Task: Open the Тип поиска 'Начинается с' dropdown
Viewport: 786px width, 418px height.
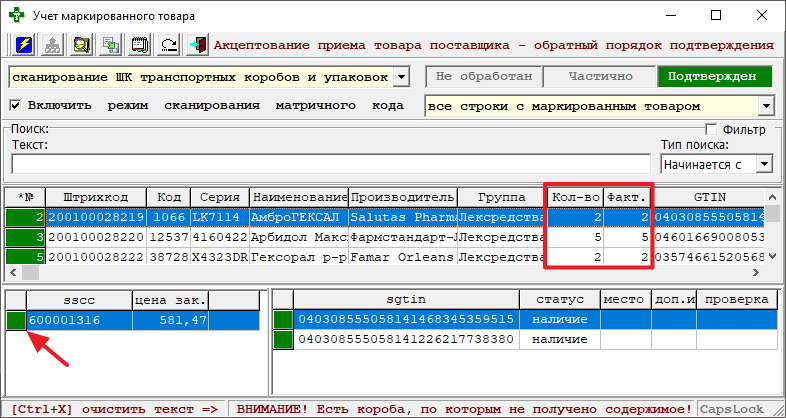Action: point(764,164)
